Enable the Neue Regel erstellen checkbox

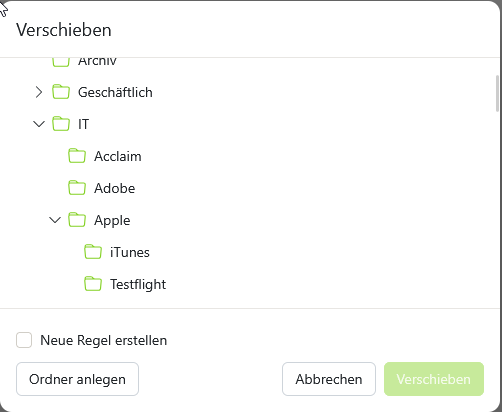[x=24, y=340]
